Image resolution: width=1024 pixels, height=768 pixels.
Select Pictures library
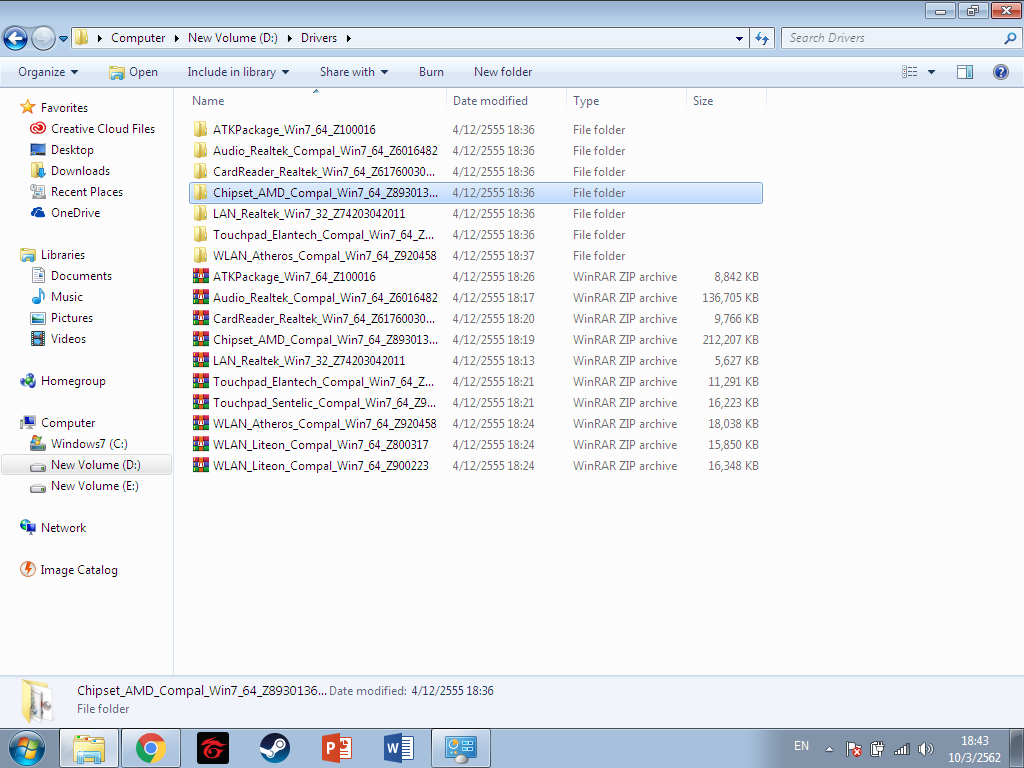point(62,317)
